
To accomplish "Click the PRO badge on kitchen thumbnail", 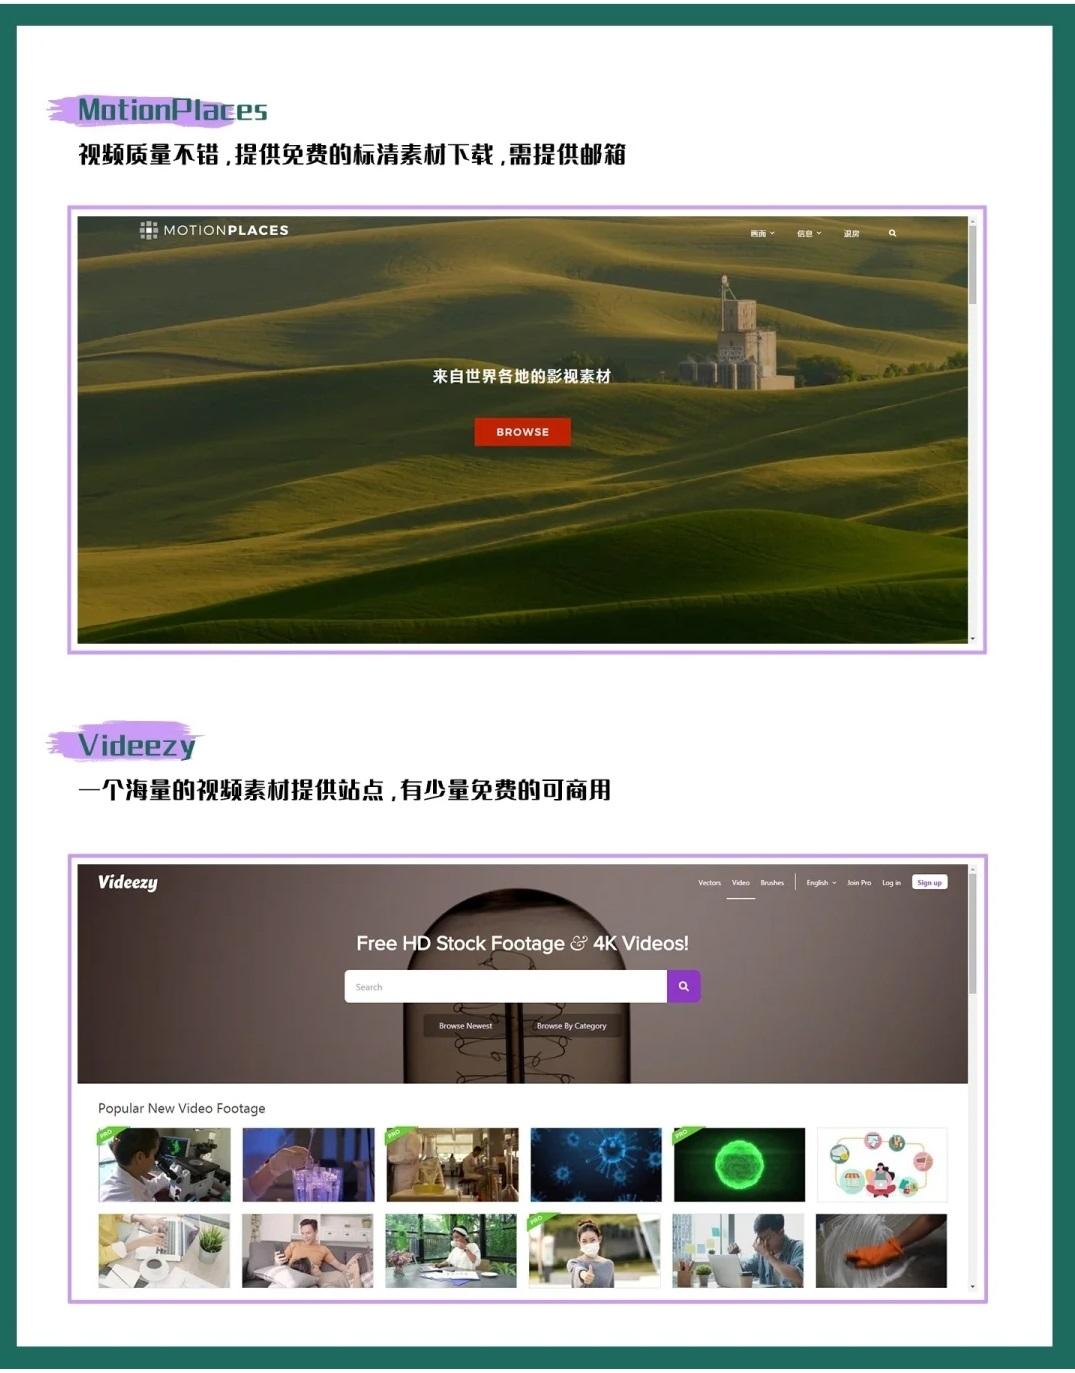I will [395, 1134].
